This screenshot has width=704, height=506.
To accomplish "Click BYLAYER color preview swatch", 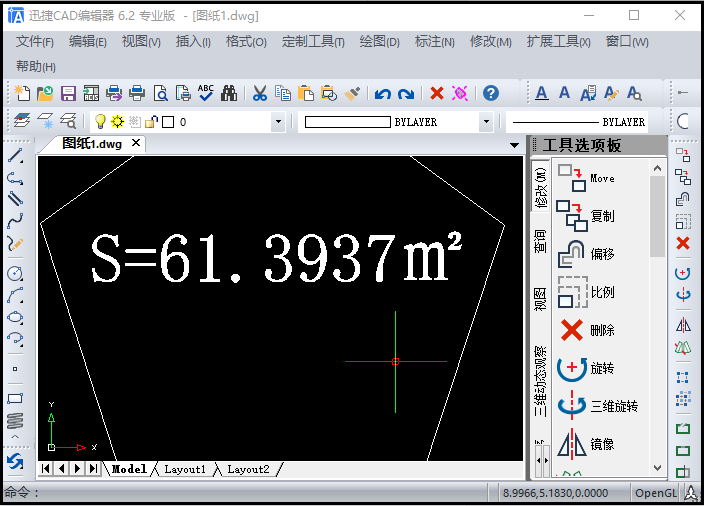I will 348,122.
